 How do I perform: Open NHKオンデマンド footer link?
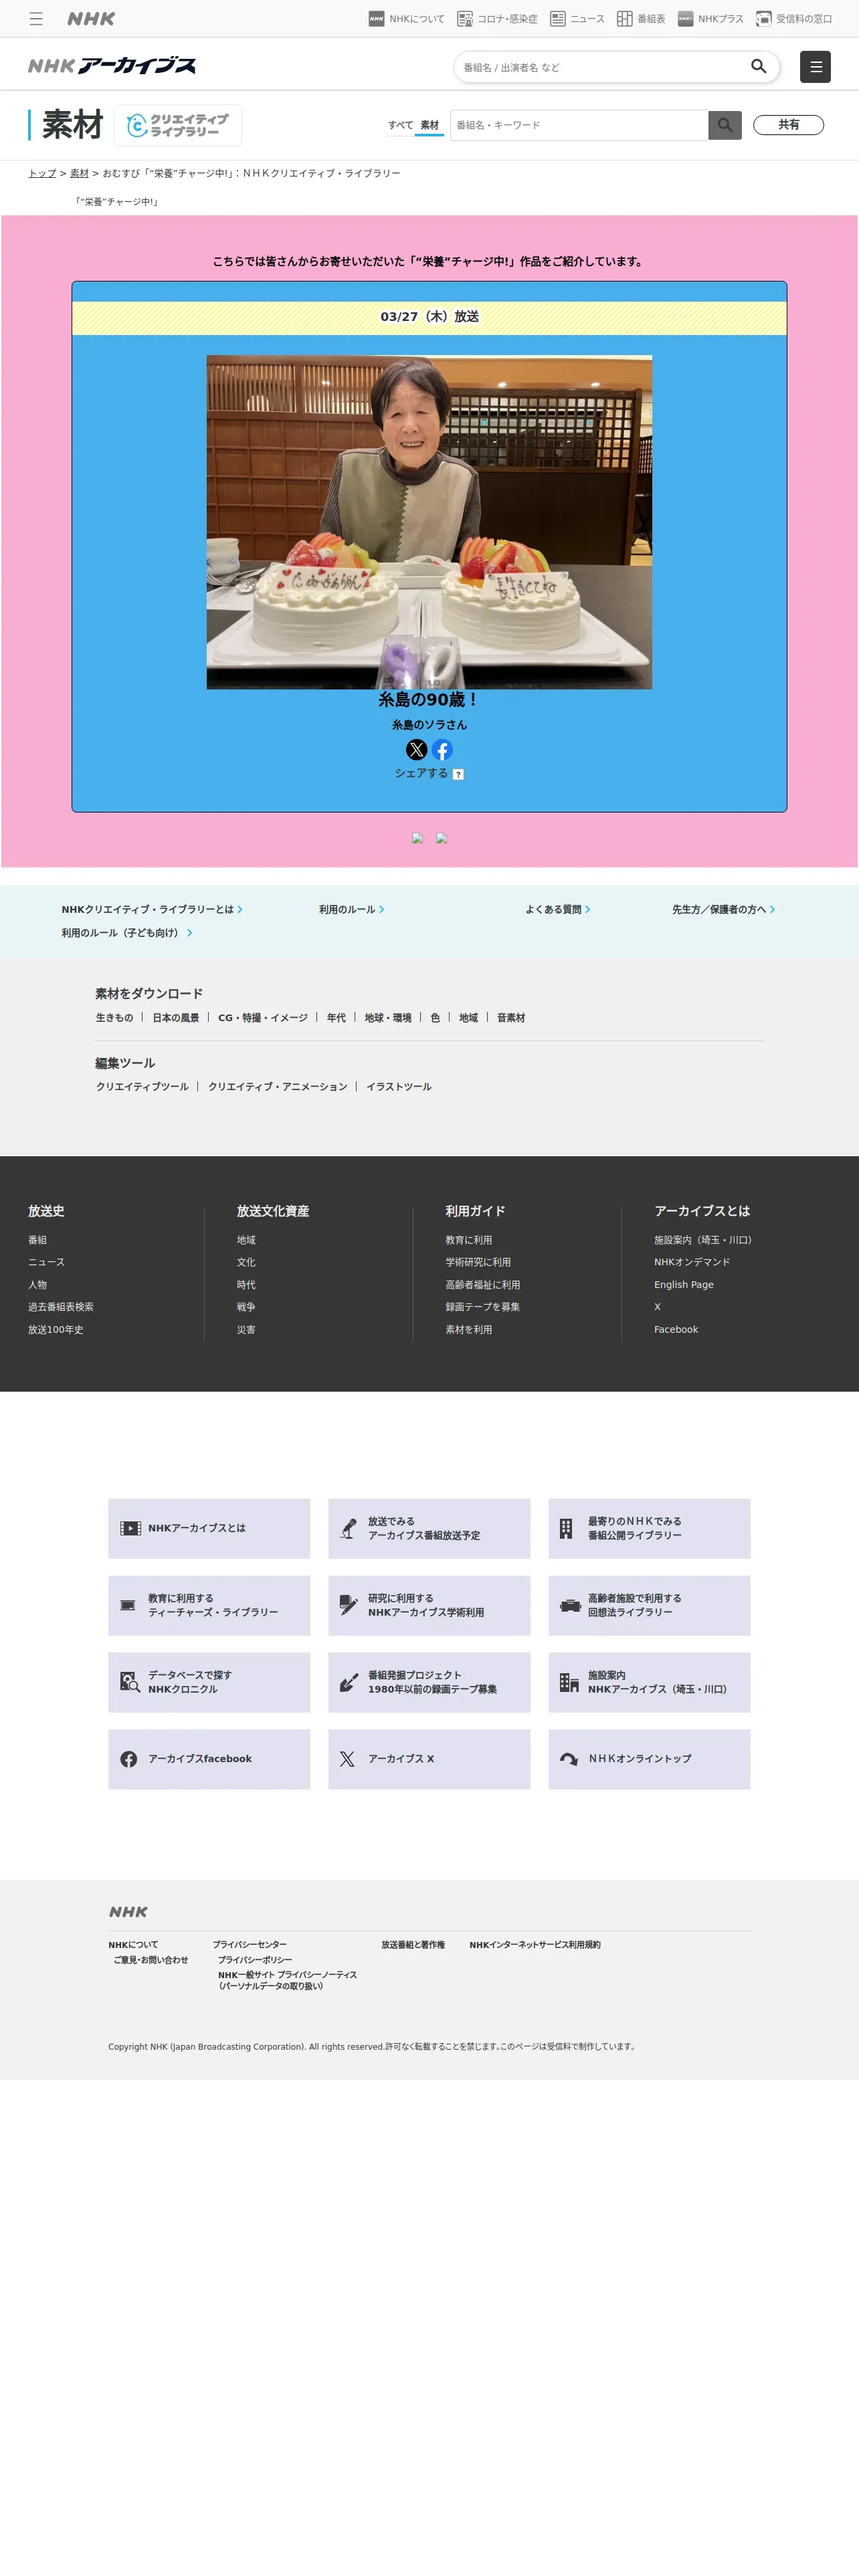pyautogui.click(x=692, y=1262)
